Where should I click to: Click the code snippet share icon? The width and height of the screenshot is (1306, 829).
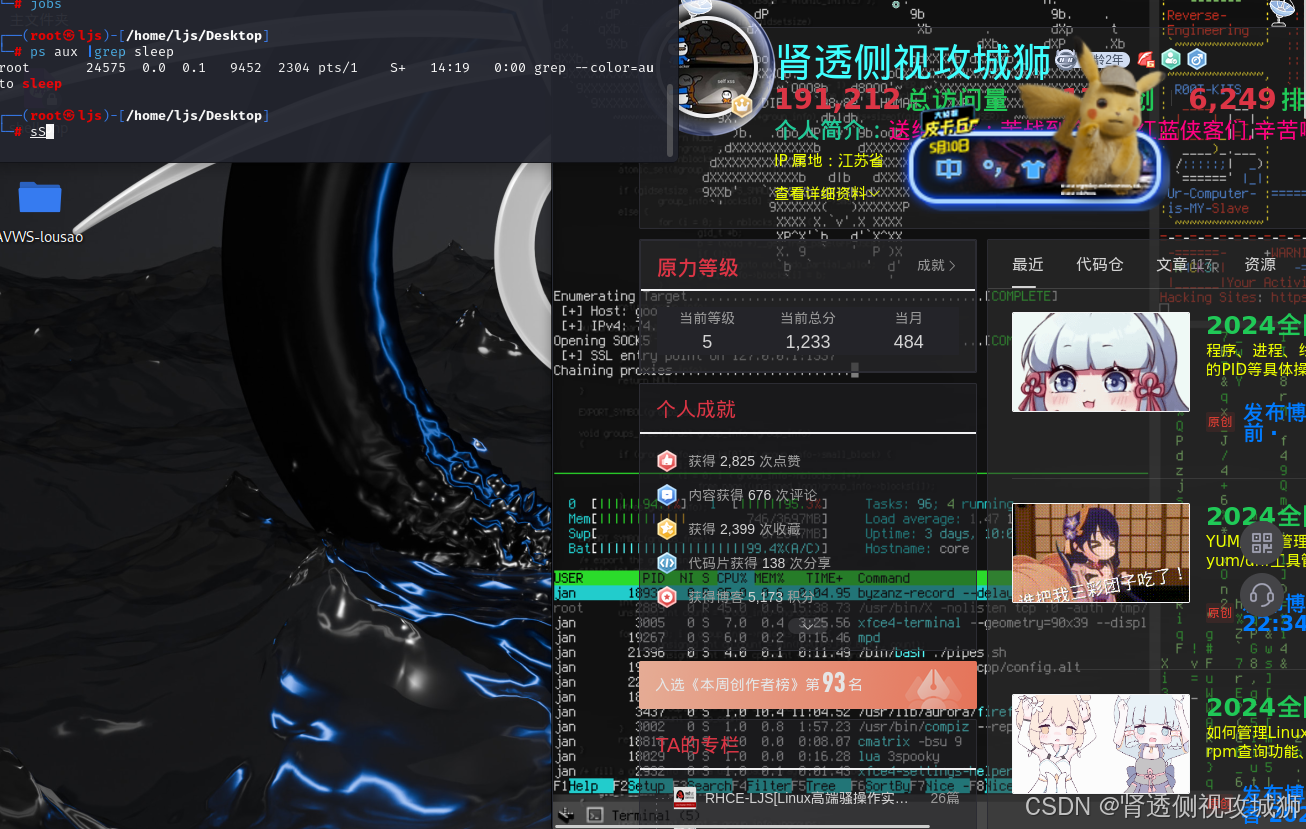pyautogui.click(x=667, y=563)
